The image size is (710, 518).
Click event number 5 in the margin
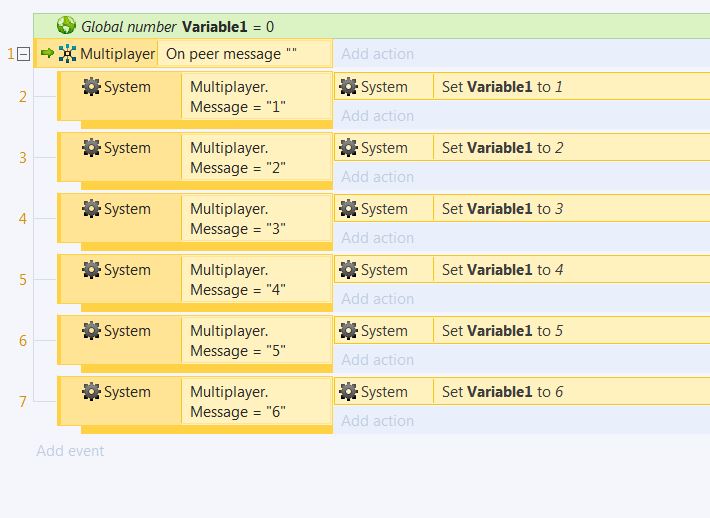(x=23, y=280)
